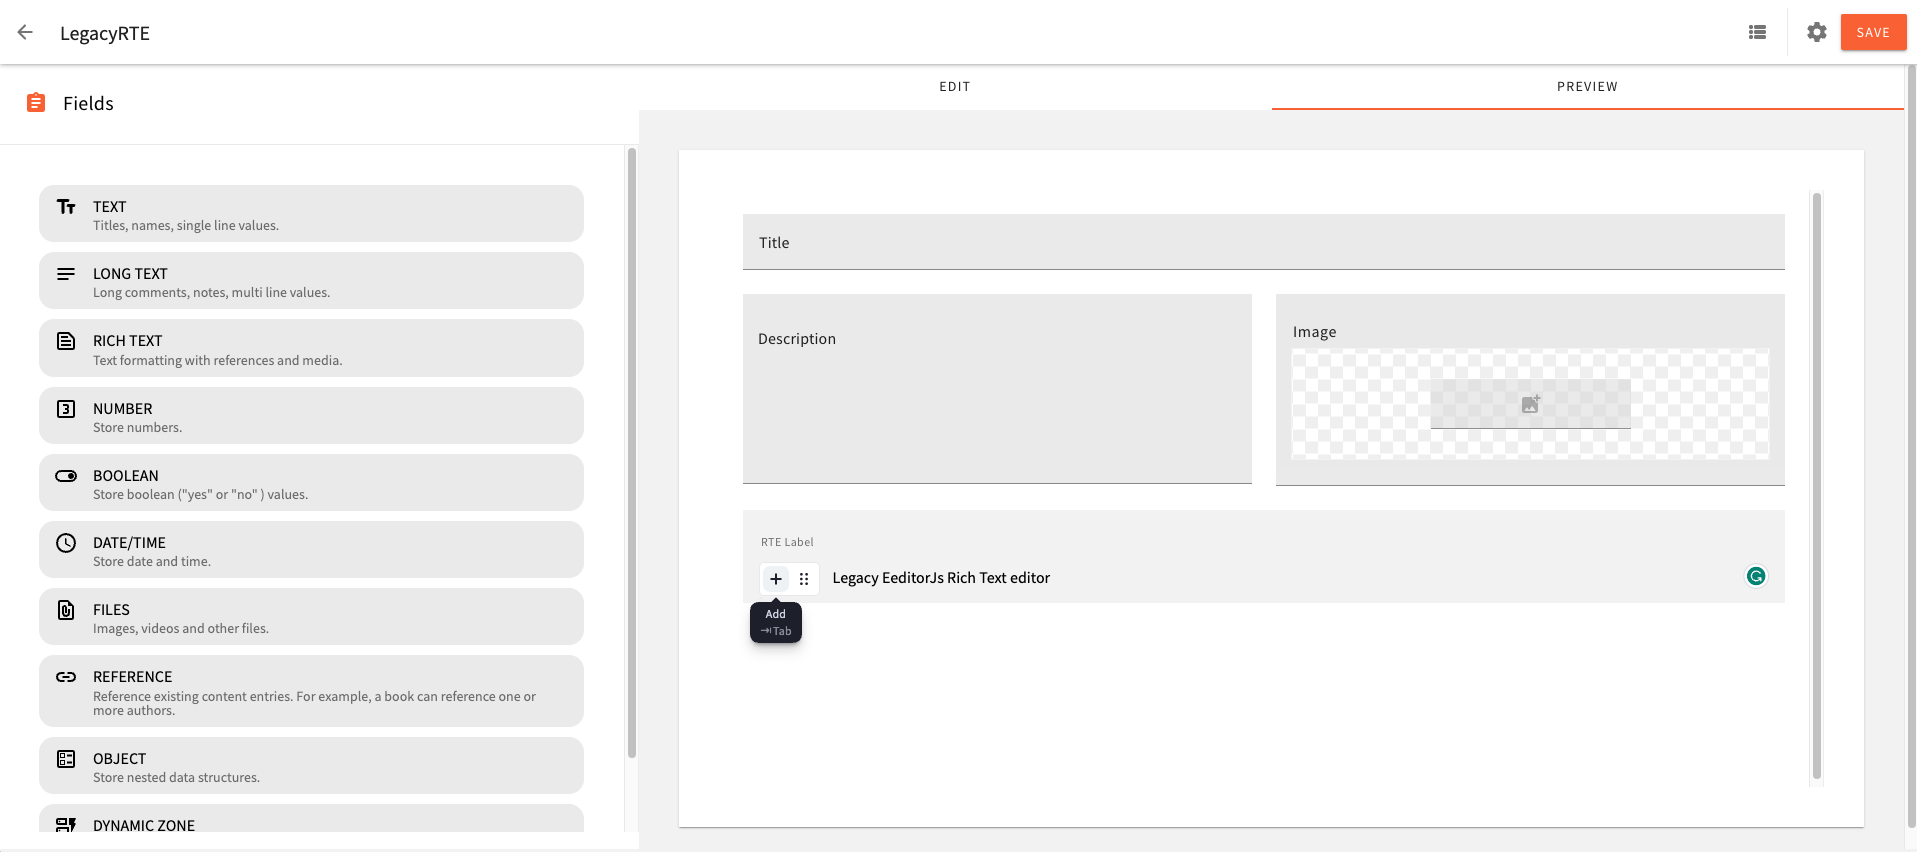Open the settings gear icon
Viewport: 1917px width, 852px height.
click(x=1816, y=33)
